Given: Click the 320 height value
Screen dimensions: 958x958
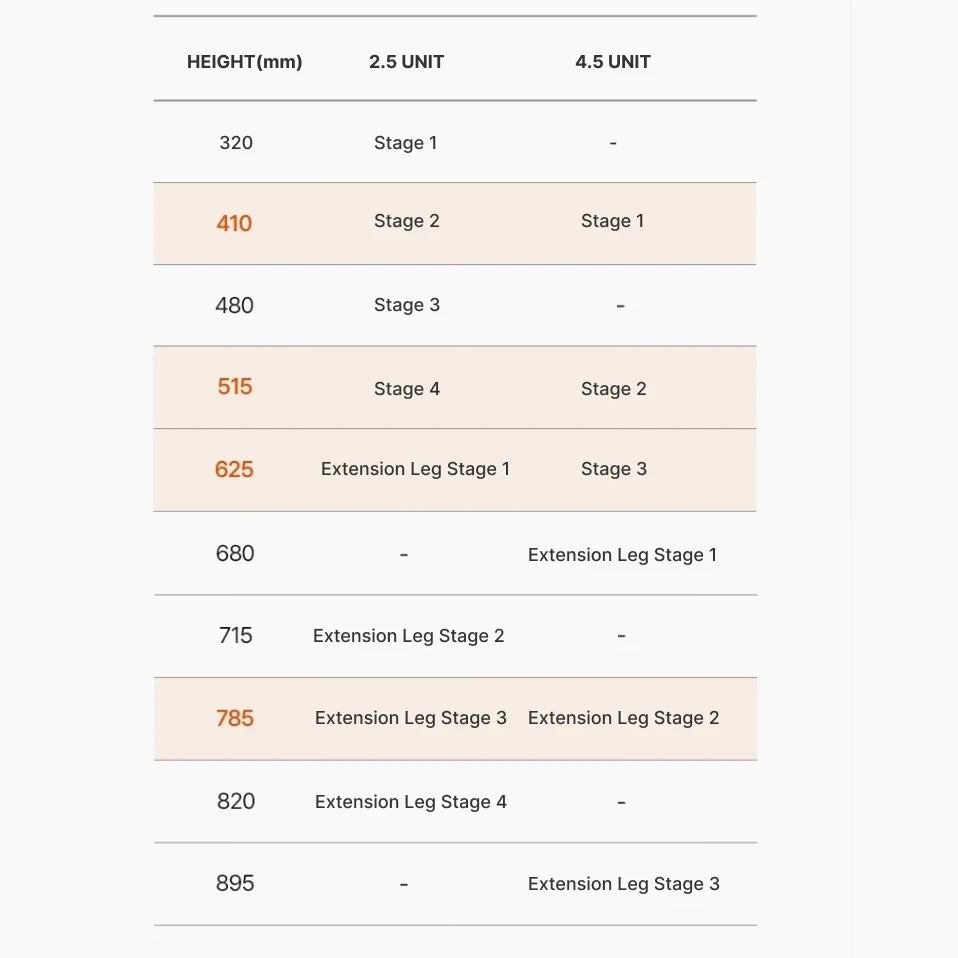Looking at the screenshot, I should 236,143.
